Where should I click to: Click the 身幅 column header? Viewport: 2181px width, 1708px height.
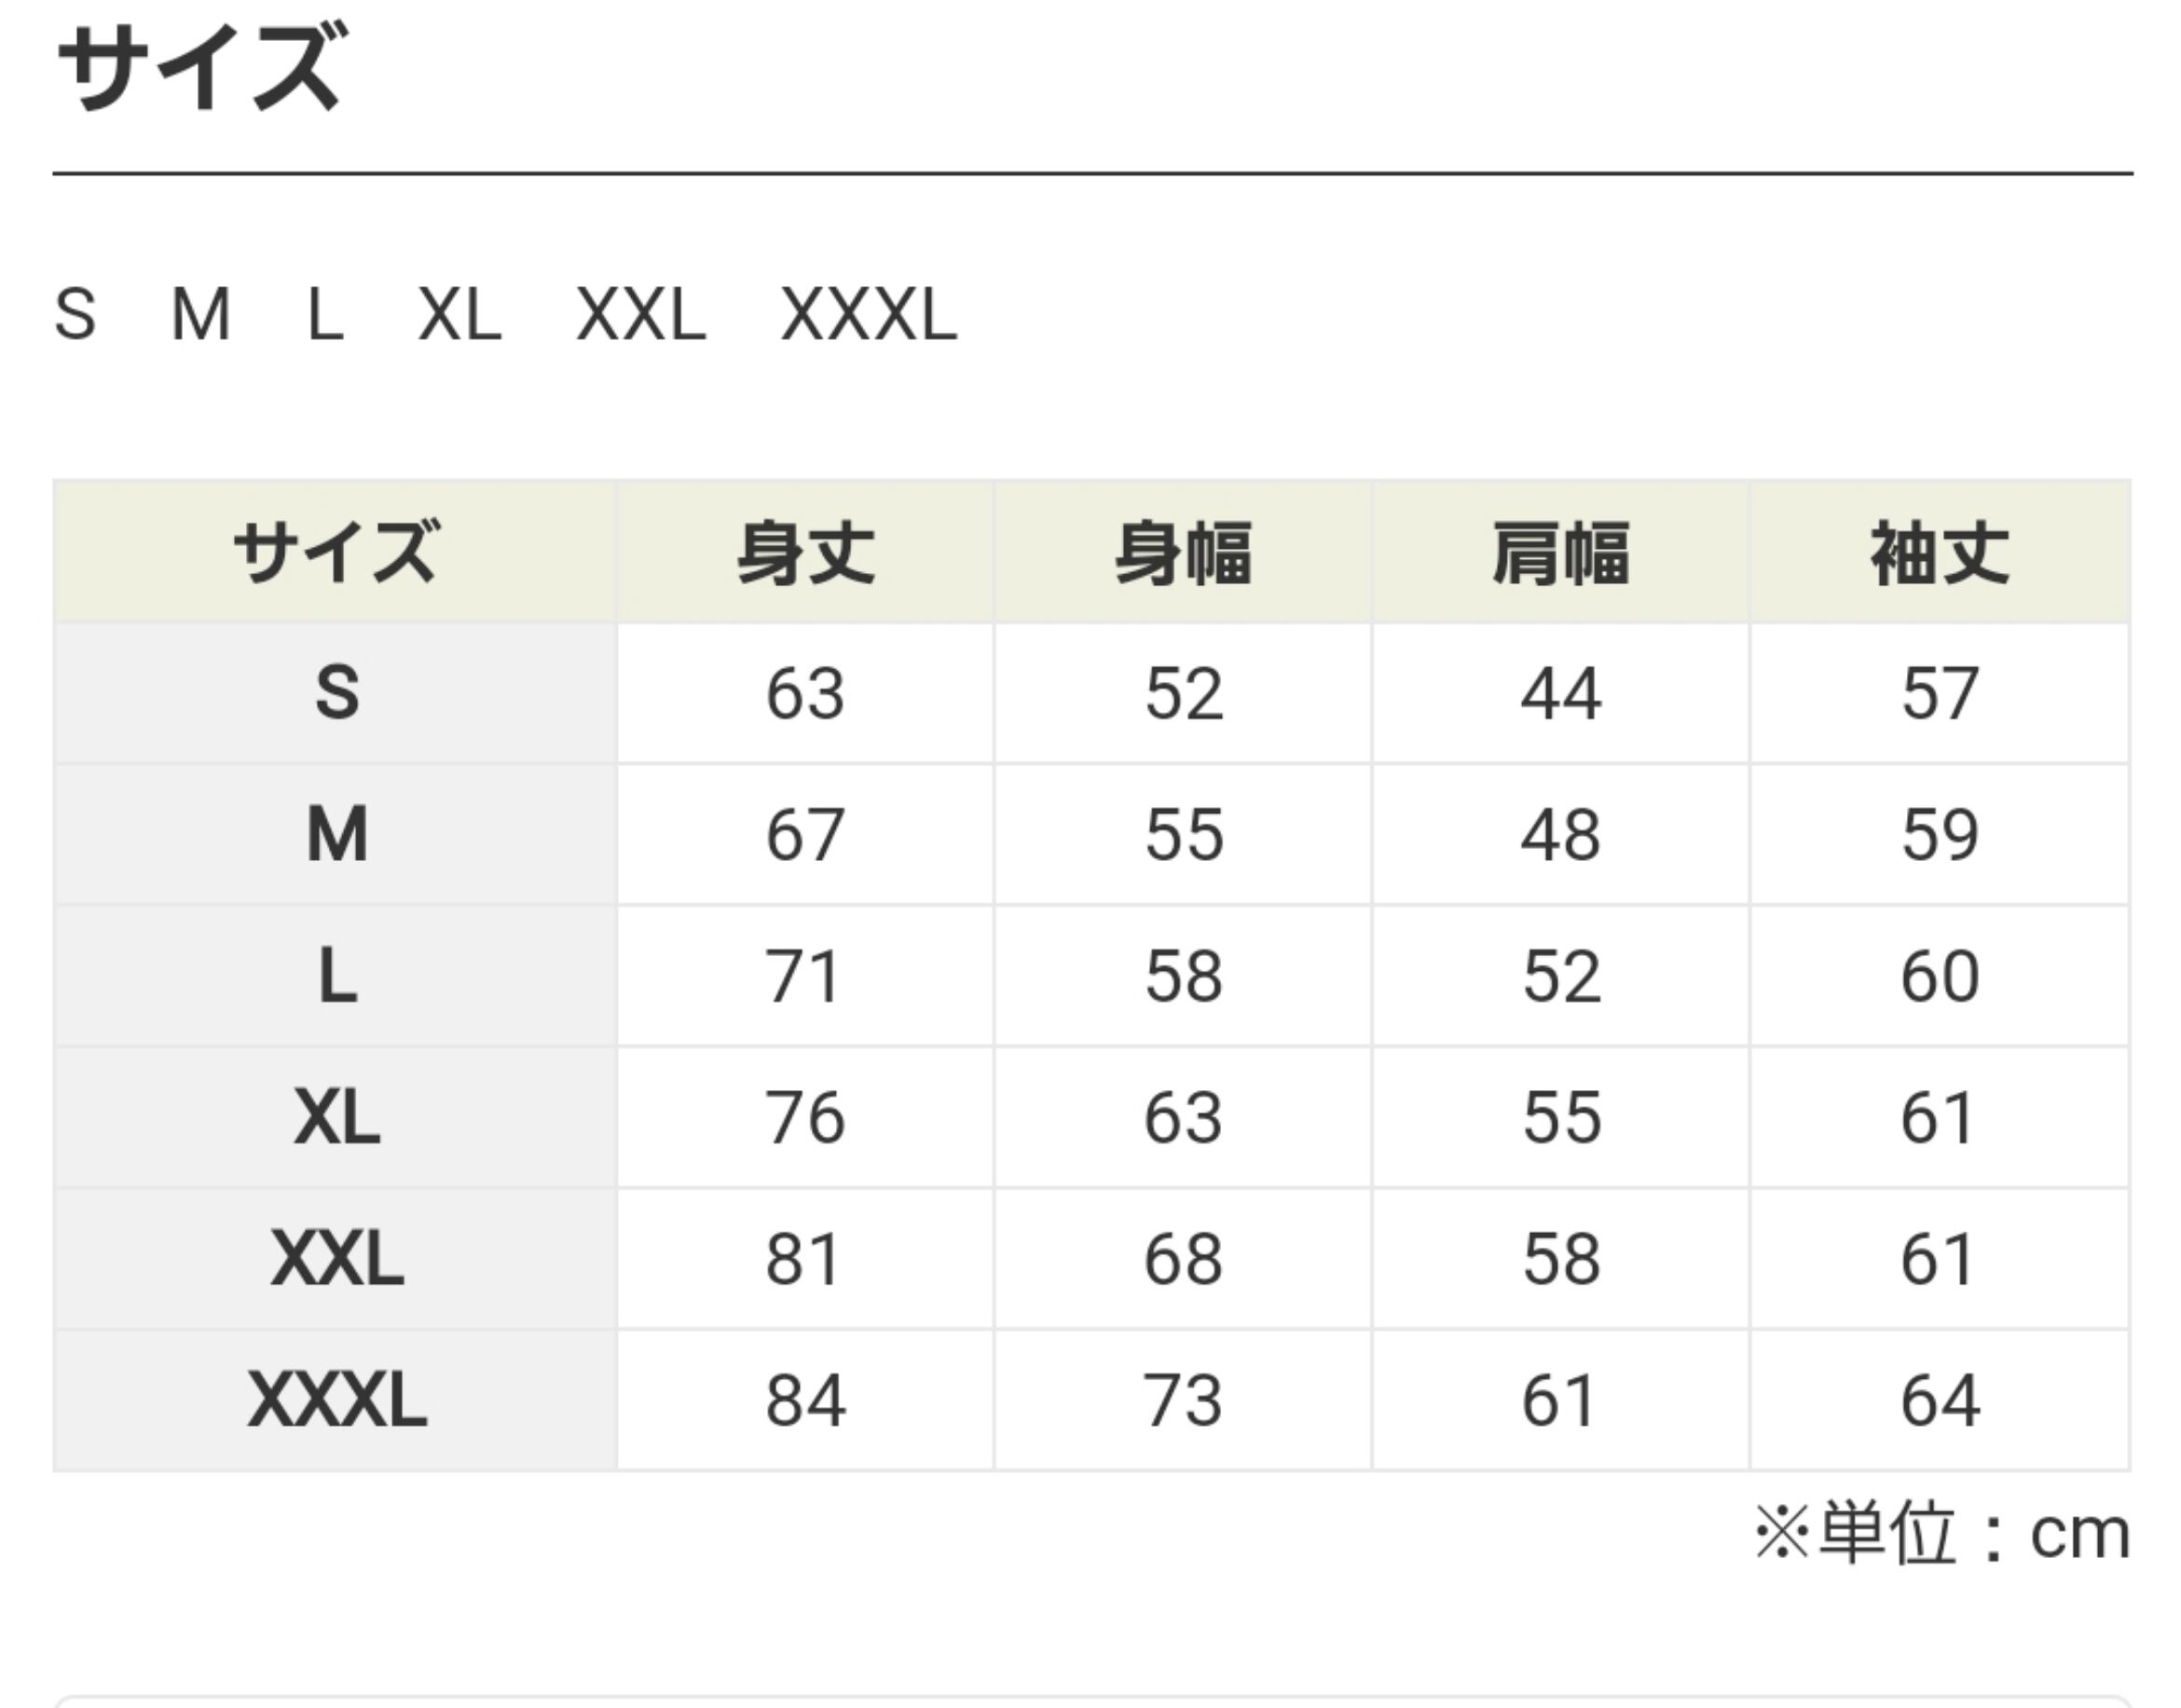coord(1183,553)
